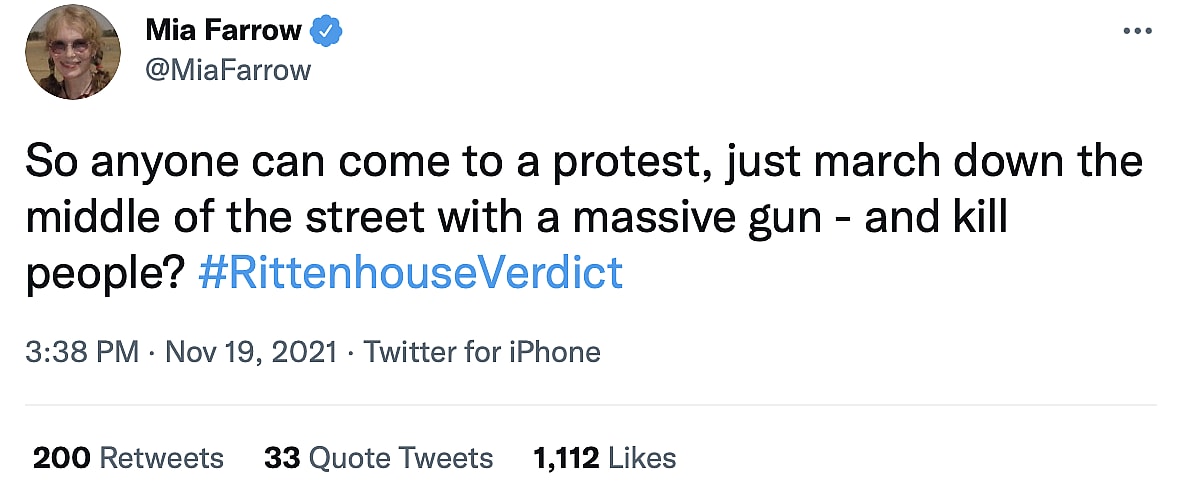Open the #RittenhouseVerdict hashtag
Image resolution: width=1180 pixels, height=504 pixels.
coord(410,272)
